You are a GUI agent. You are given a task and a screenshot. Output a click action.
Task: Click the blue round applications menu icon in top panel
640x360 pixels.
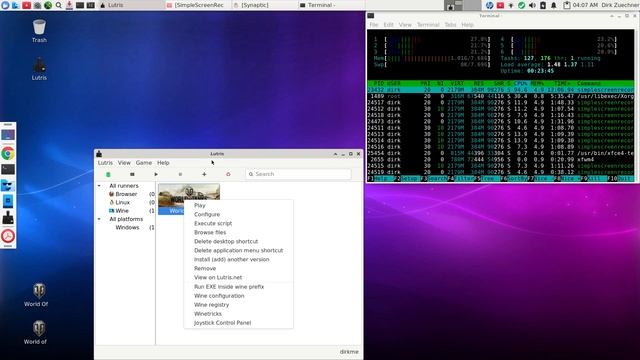pyautogui.click(x=5, y=5)
